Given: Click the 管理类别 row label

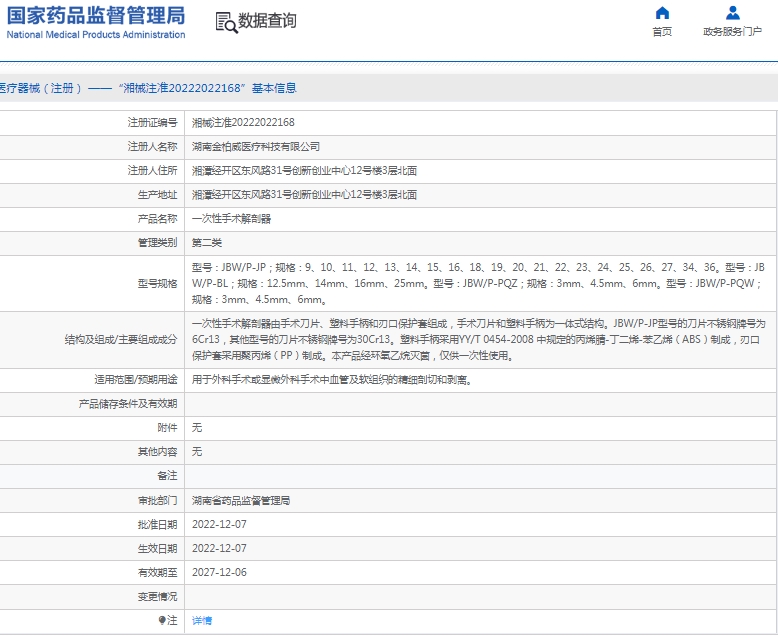Looking at the screenshot, I should point(157,243).
